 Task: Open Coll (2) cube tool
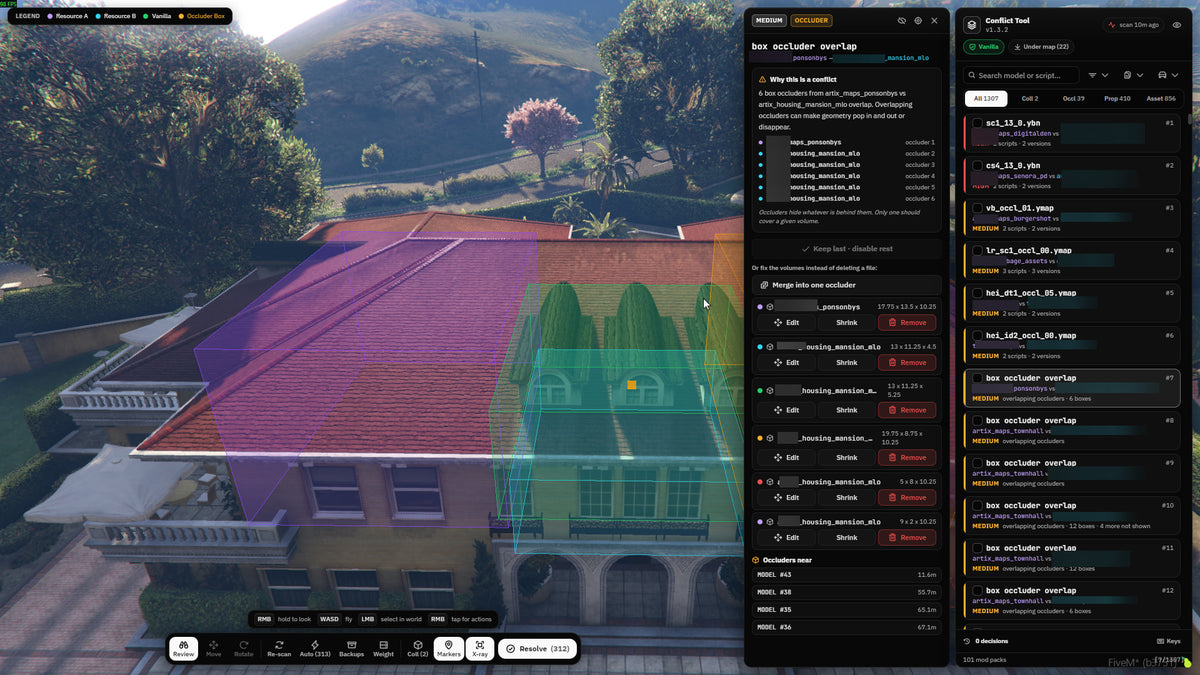[418, 649]
